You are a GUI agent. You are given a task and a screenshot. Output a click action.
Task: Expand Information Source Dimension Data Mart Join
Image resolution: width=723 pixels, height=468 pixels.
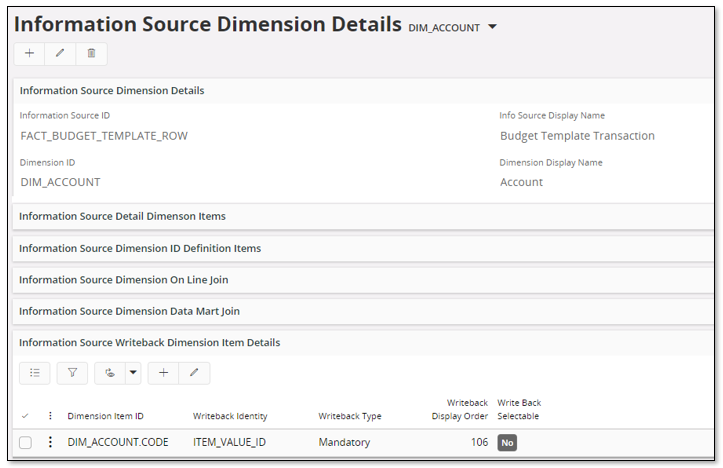coord(129,311)
